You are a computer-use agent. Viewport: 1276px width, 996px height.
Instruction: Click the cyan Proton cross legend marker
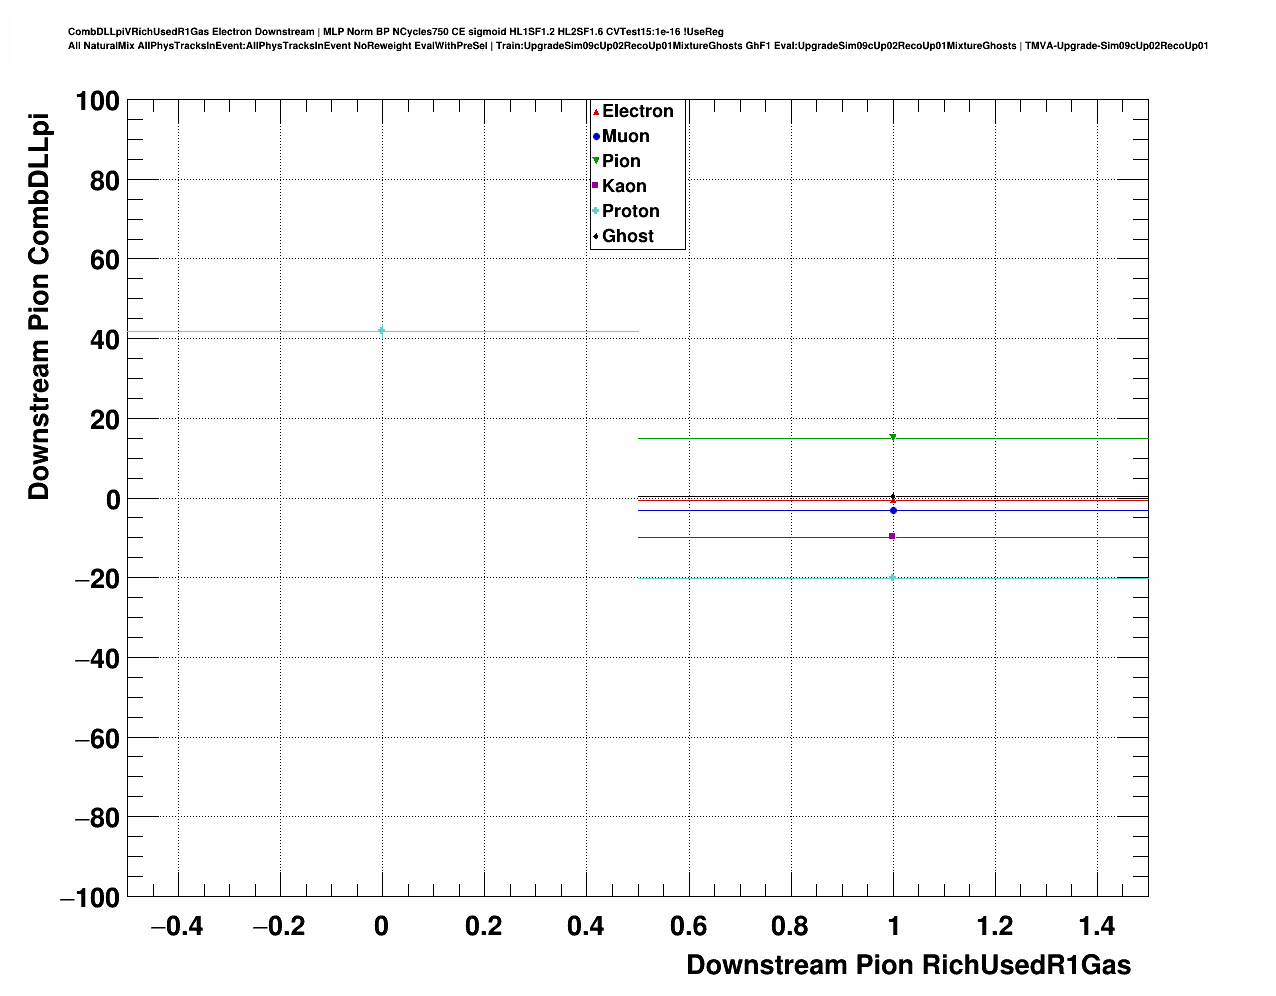coord(596,211)
